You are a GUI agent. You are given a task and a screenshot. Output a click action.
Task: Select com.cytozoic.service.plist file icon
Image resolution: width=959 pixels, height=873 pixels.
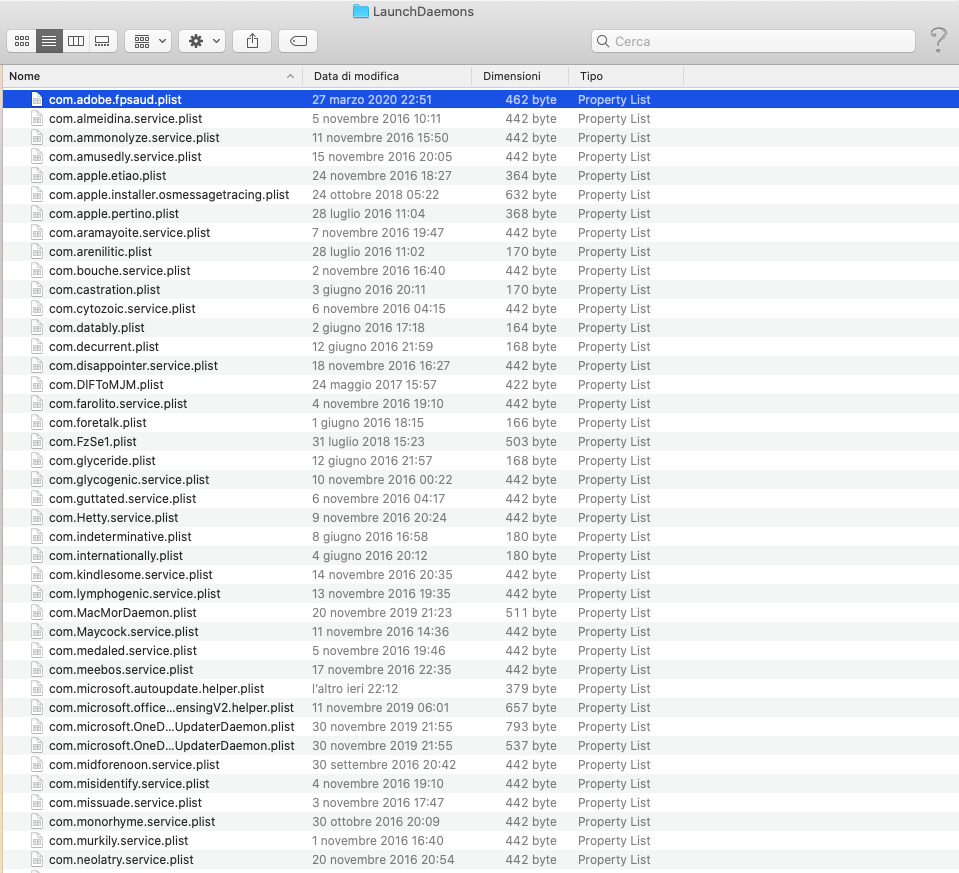point(37,308)
